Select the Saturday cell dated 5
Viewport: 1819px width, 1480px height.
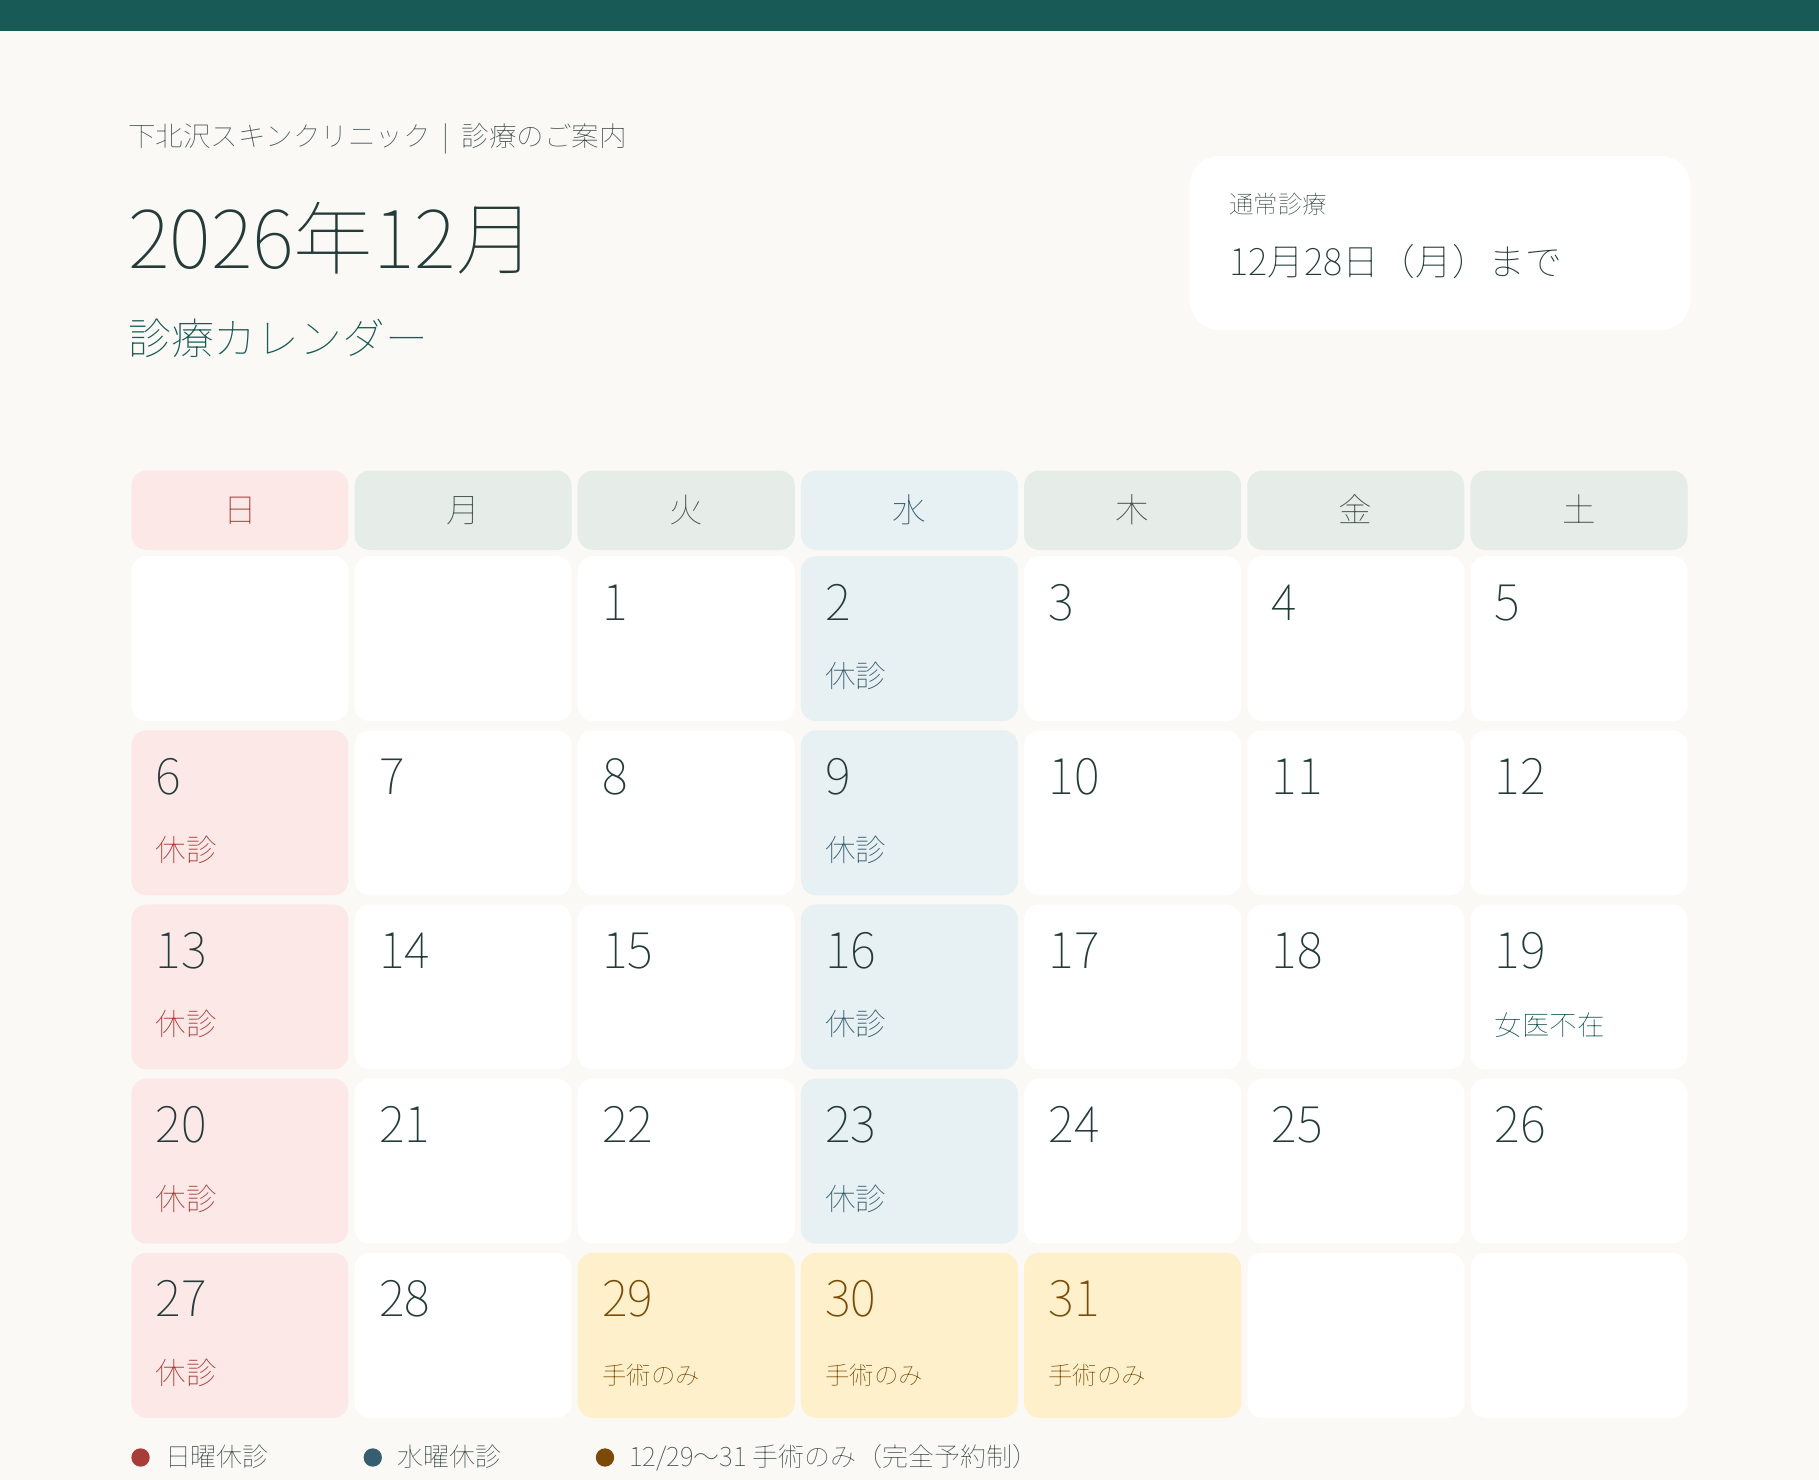(1579, 638)
